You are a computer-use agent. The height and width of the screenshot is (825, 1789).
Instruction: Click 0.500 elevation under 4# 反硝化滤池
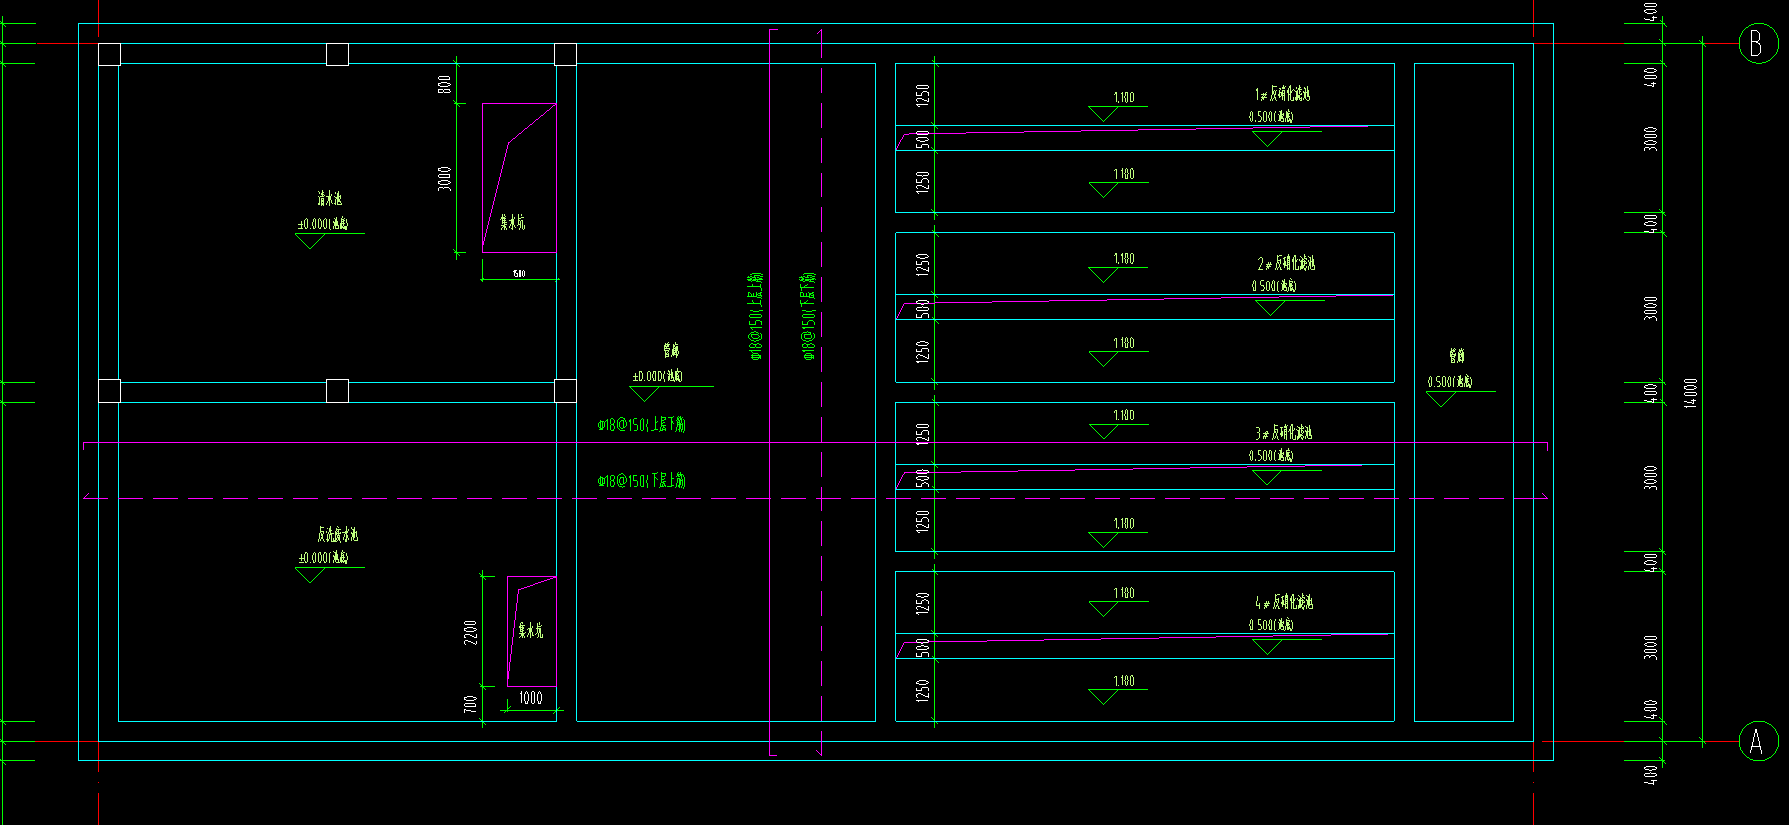click(1271, 625)
